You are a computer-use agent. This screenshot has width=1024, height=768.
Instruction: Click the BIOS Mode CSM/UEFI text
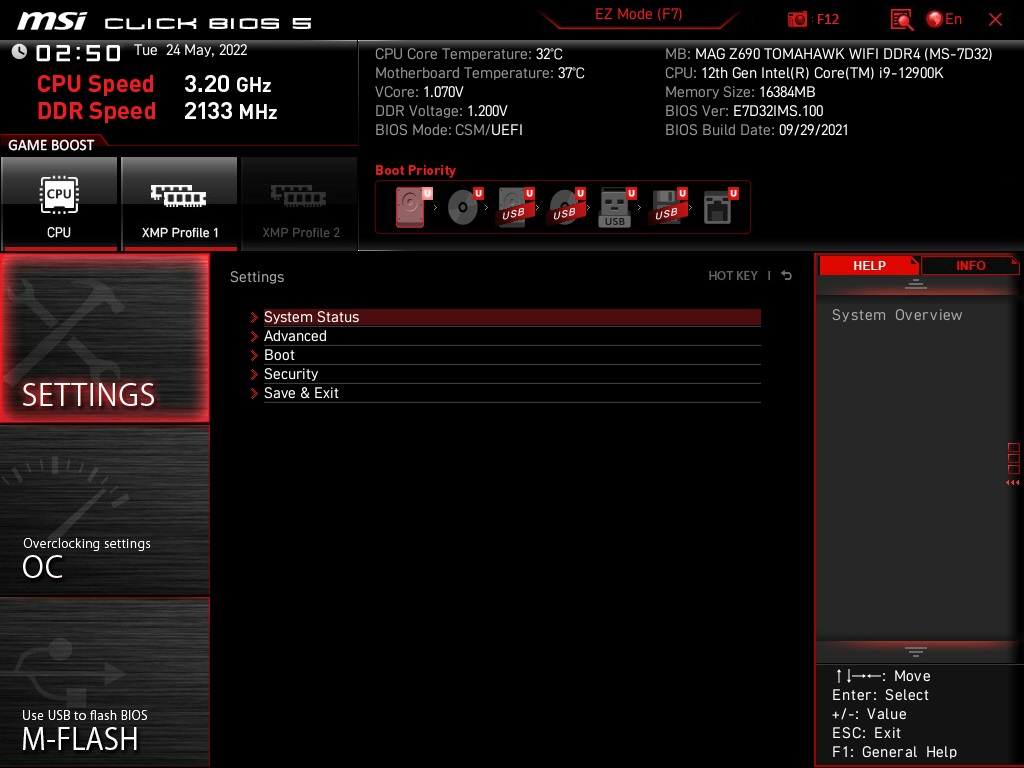(x=449, y=130)
